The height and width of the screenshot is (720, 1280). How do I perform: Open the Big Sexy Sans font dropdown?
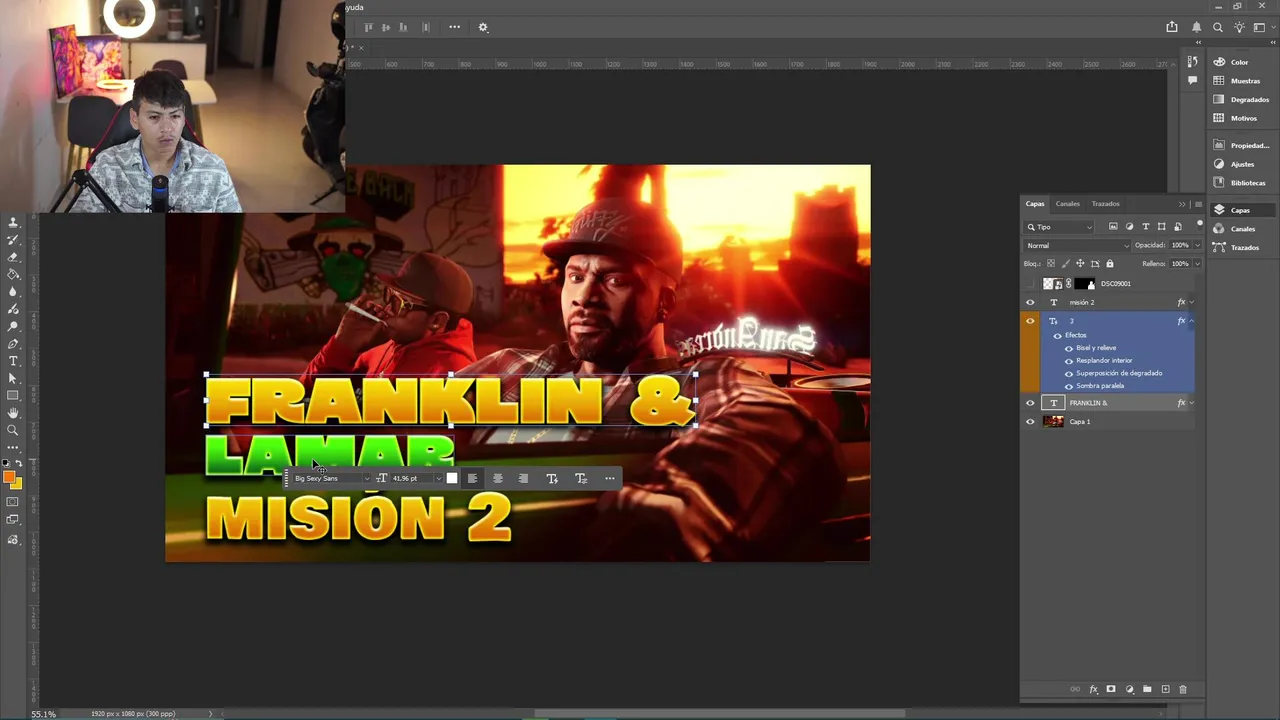coord(366,479)
